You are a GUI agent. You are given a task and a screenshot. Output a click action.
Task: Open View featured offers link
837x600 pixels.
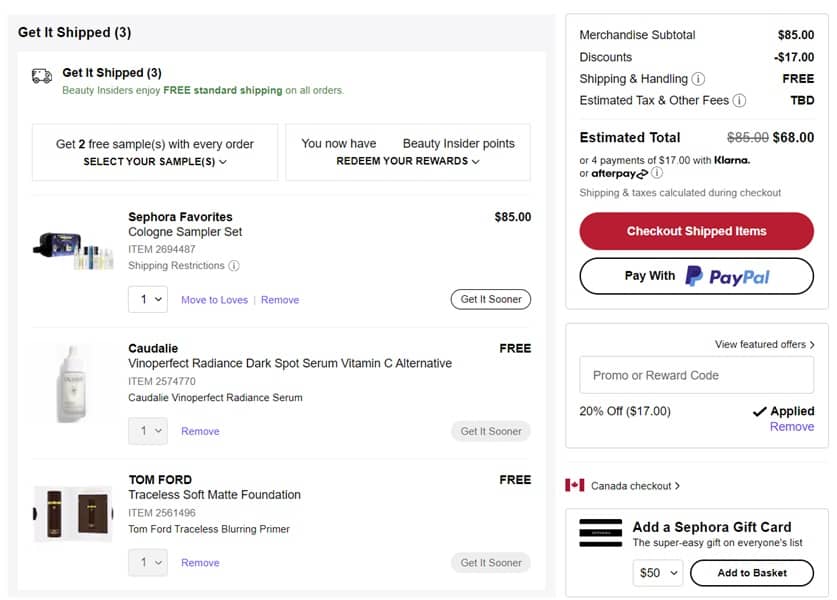[x=764, y=345]
